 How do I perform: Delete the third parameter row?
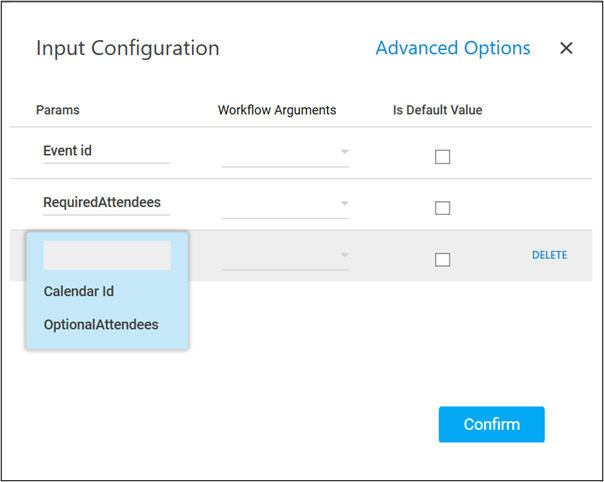tap(549, 255)
